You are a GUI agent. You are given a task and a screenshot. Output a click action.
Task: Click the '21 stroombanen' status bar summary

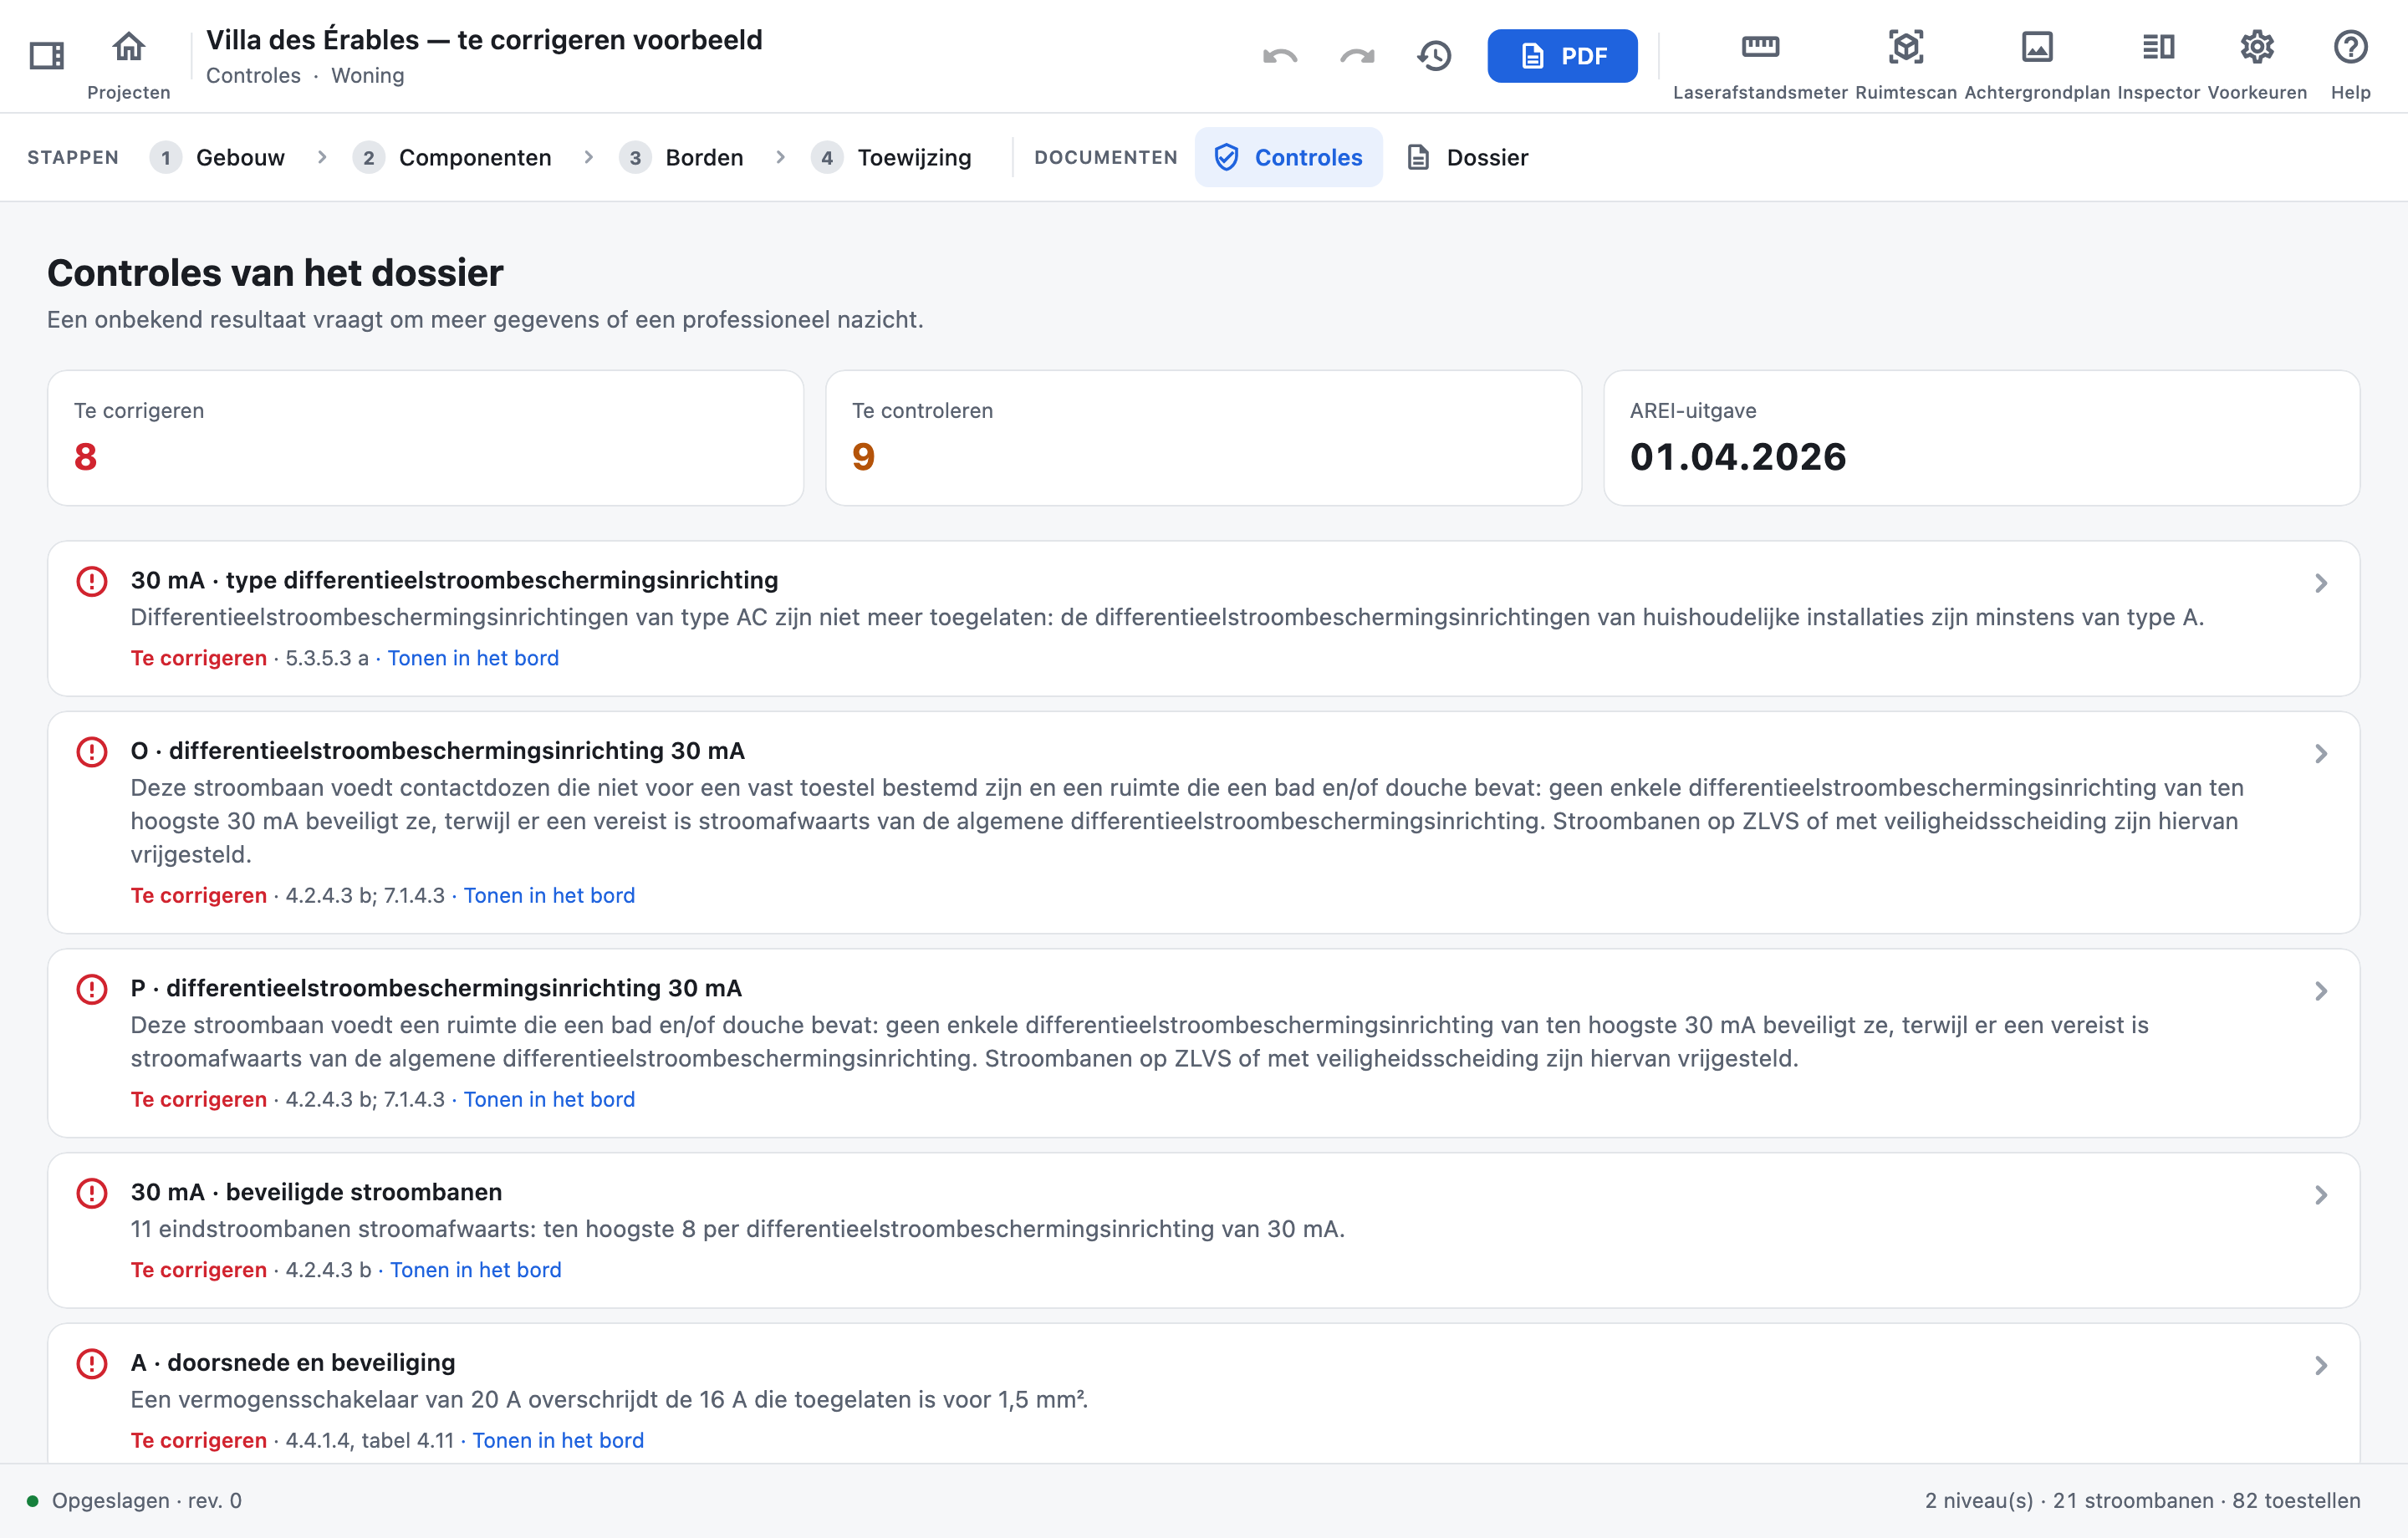(2133, 1500)
